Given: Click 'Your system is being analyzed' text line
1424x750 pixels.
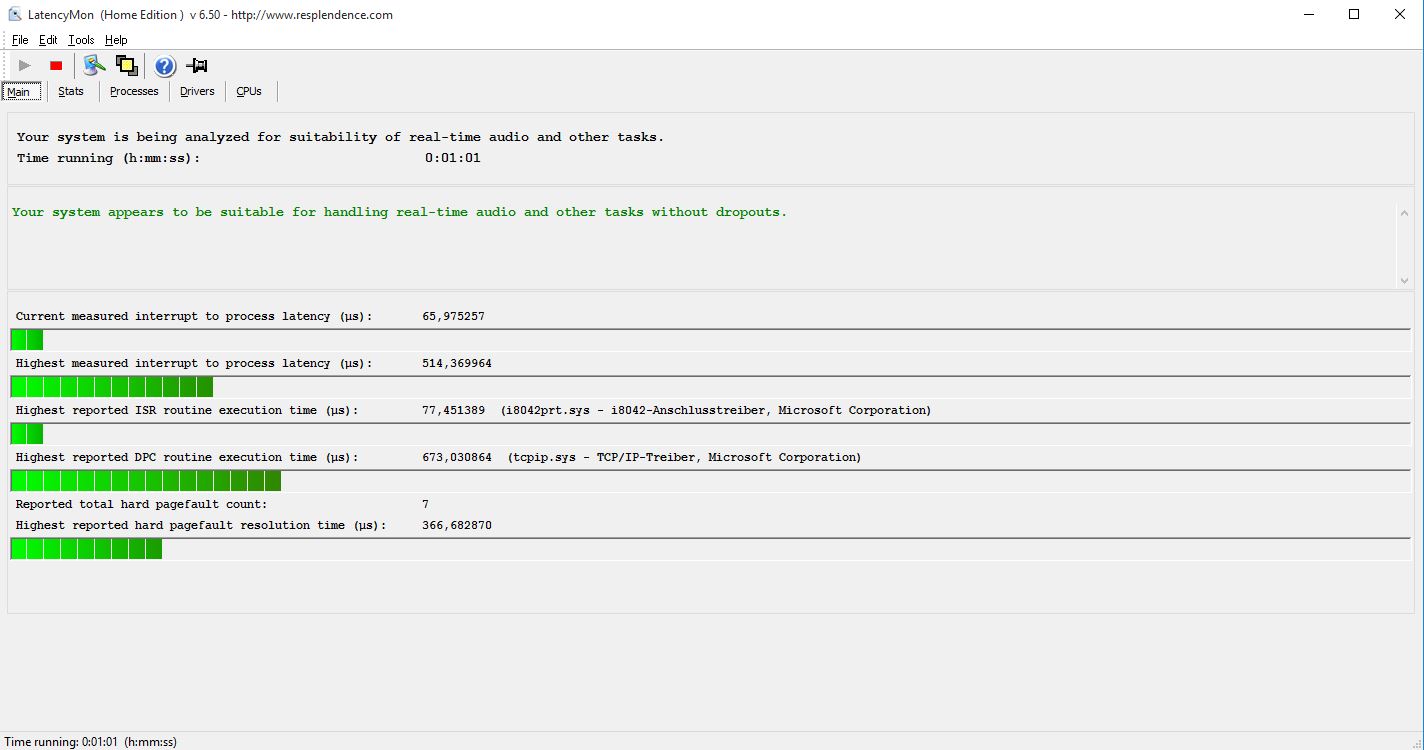Looking at the screenshot, I should pyautogui.click(x=340, y=137).
